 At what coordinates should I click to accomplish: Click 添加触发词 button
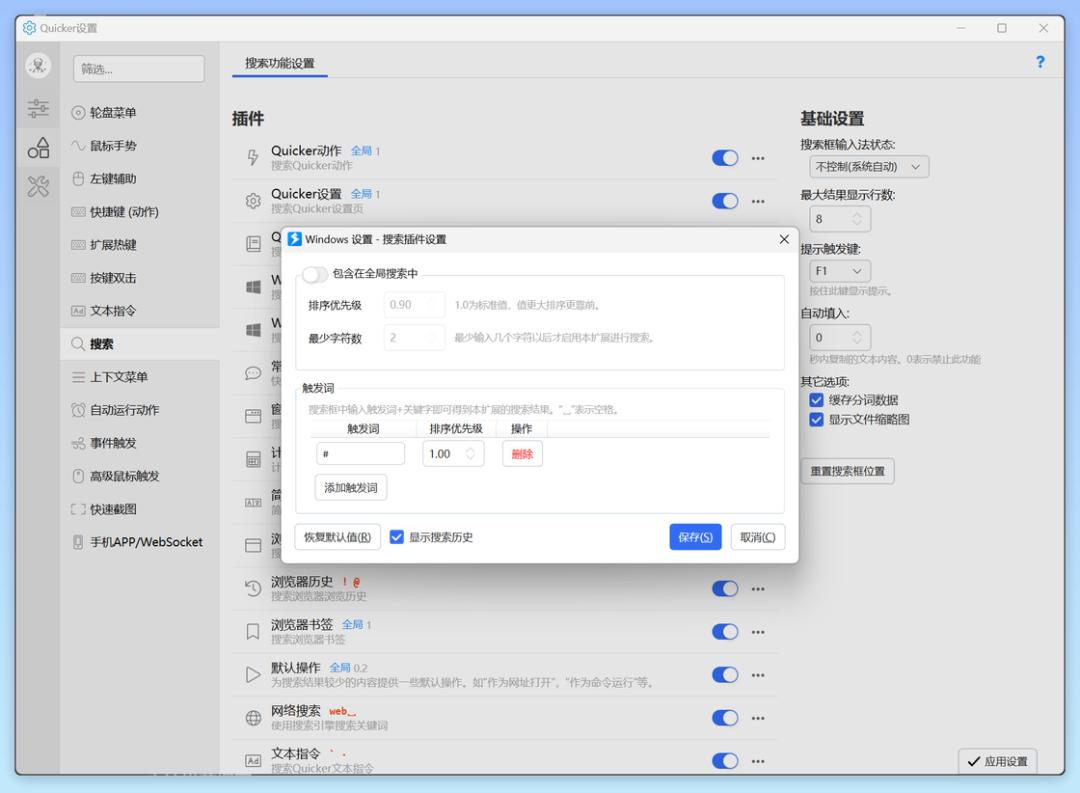(351, 488)
